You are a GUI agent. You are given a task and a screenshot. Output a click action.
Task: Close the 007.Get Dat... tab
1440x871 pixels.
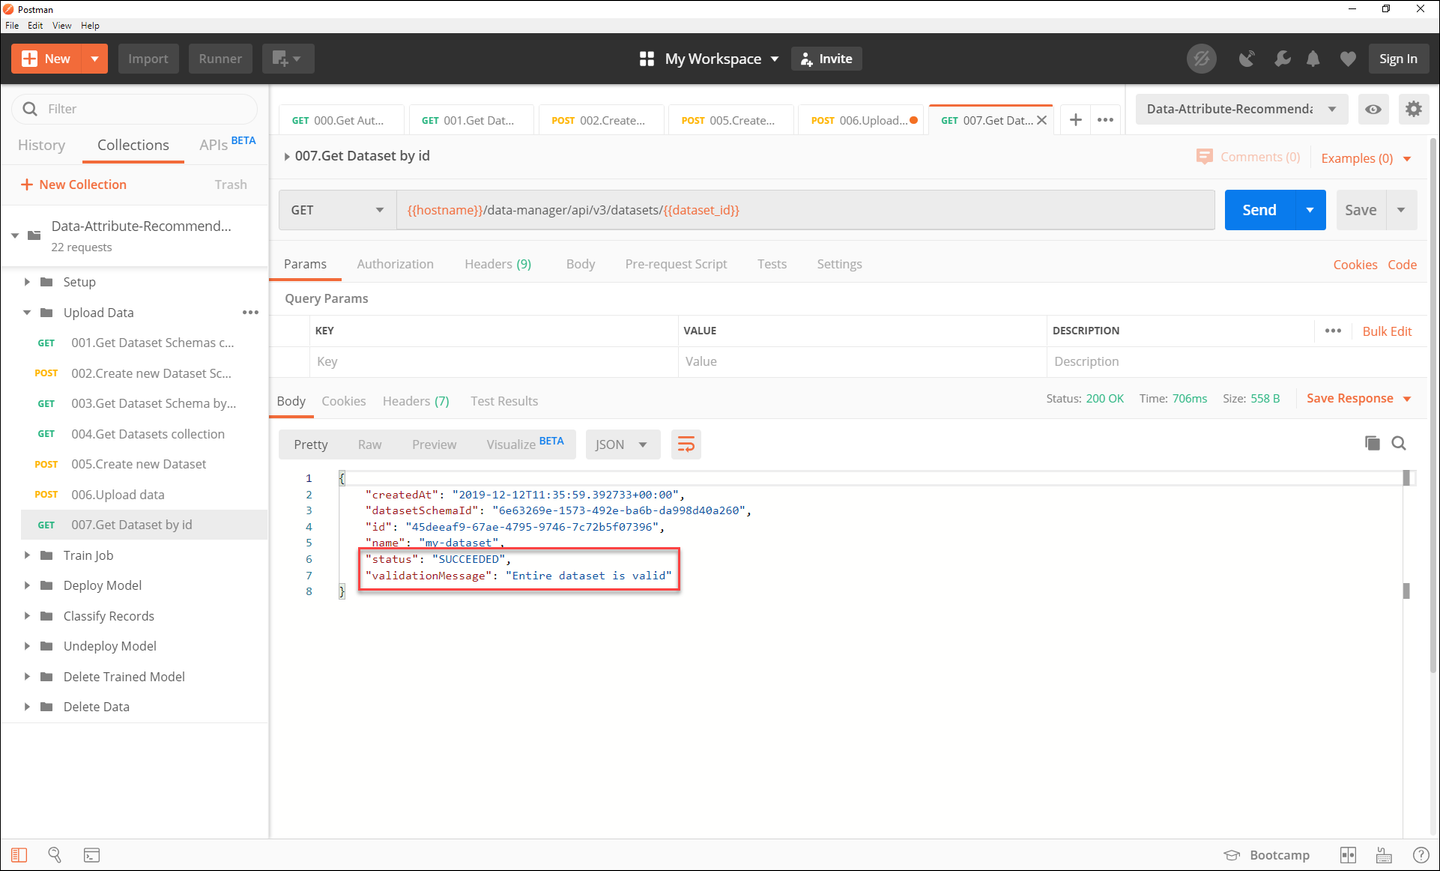tap(1042, 120)
